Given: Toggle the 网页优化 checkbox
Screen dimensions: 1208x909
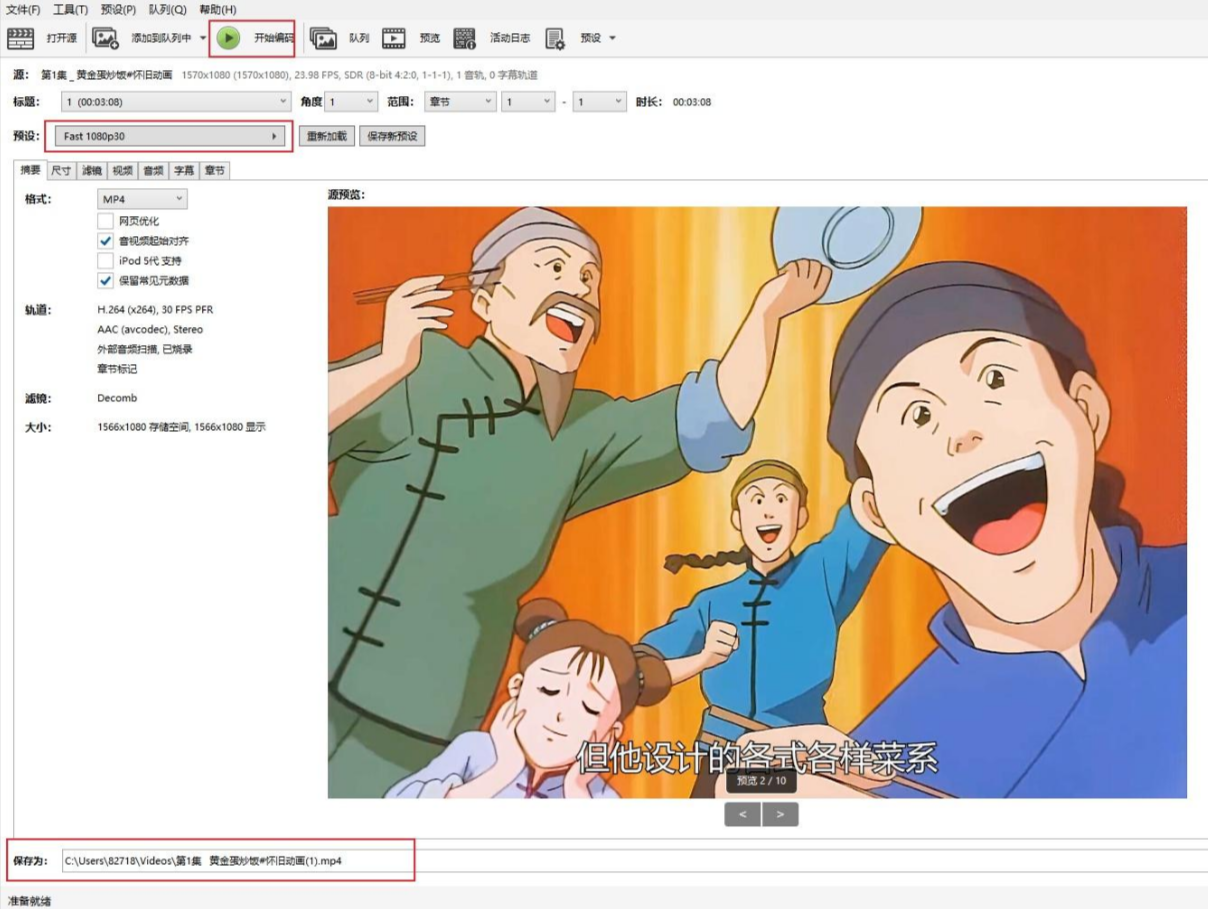Looking at the screenshot, I should (x=105, y=221).
